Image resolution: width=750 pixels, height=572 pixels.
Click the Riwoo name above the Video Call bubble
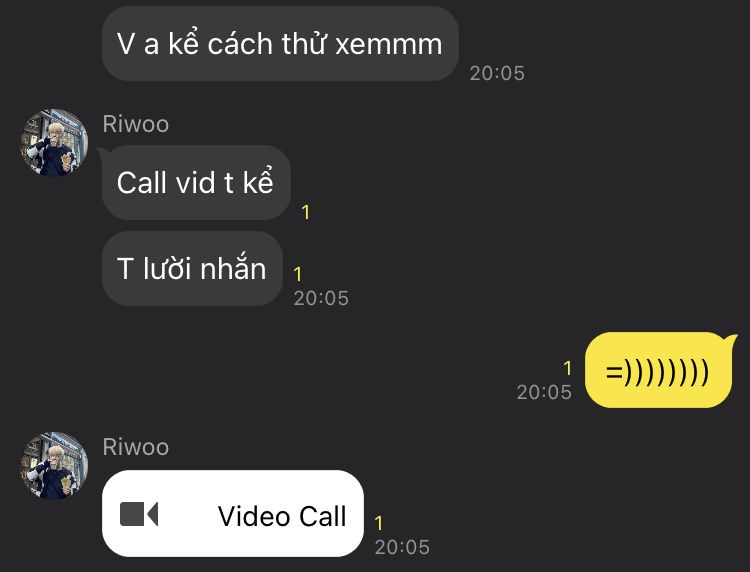[x=136, y=447]
